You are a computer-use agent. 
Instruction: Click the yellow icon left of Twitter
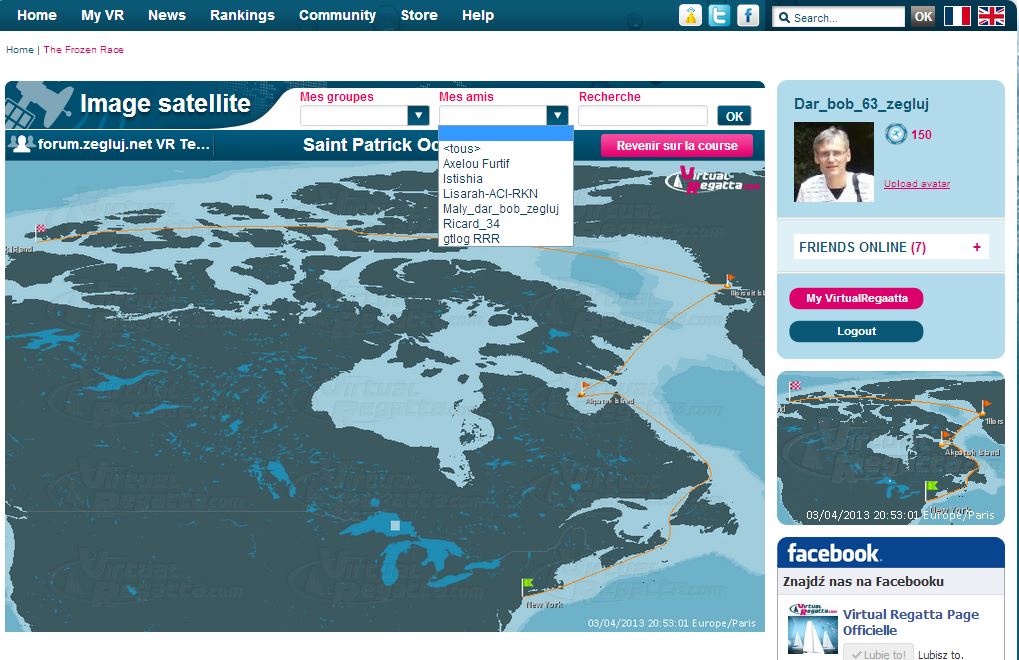690,15
